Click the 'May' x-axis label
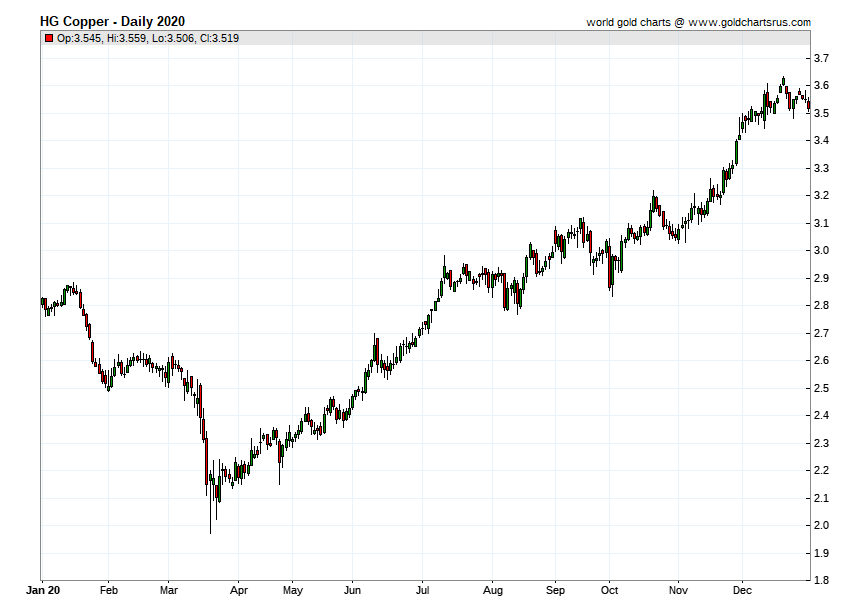The height and width of the screenshot is (616, 850). [293, 590]
